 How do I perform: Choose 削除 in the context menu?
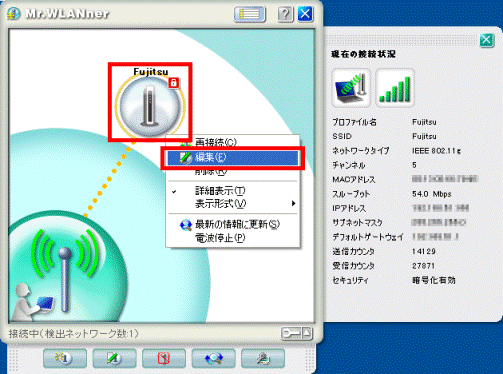211,172
